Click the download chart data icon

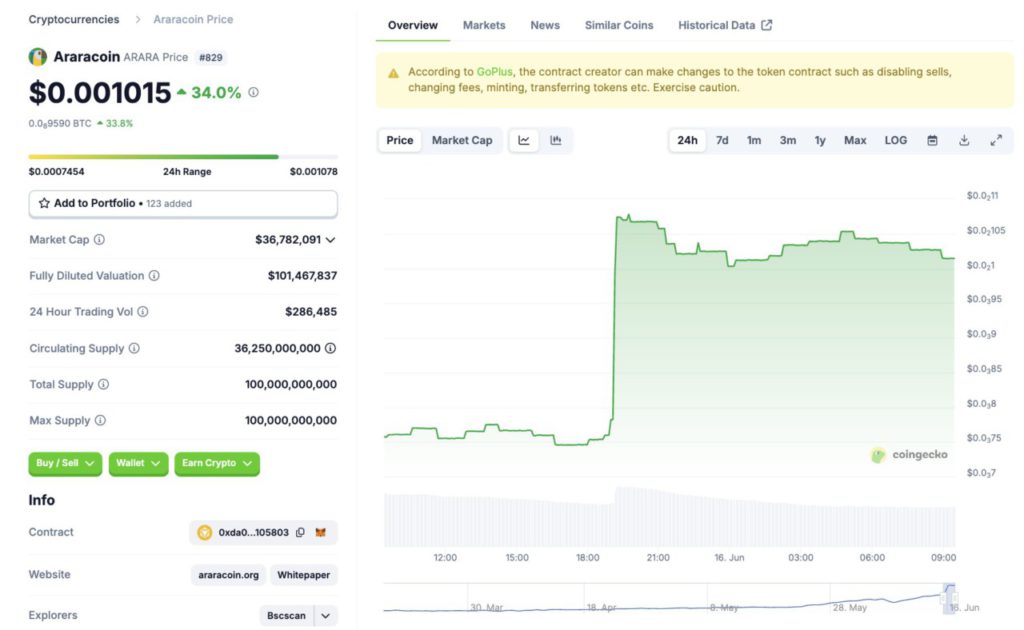coord(964,140)
